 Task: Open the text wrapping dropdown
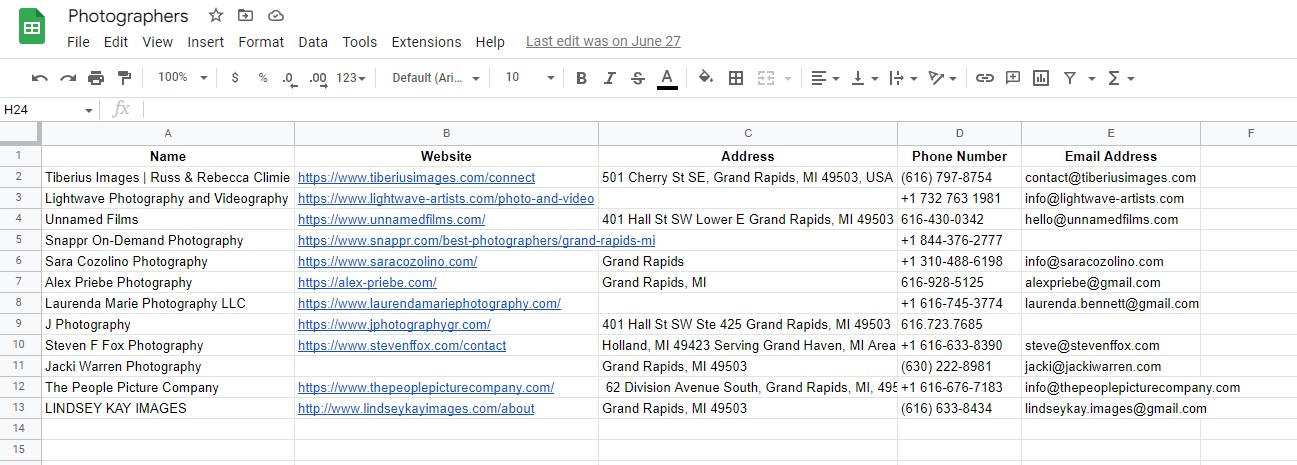903,78
